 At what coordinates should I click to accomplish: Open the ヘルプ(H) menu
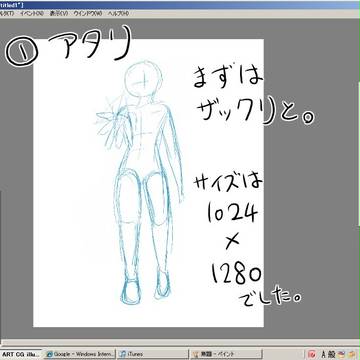point(118,13)
